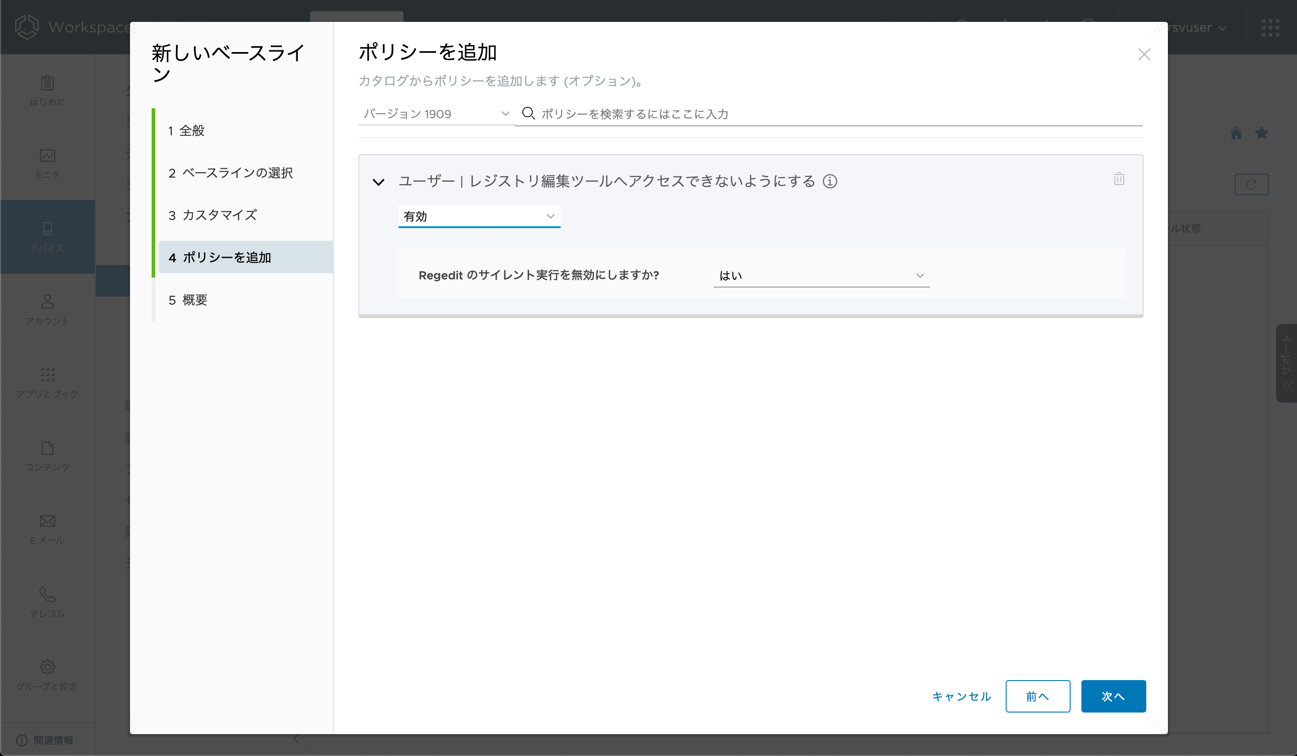Click 関連情報 at the bottom left
This screenshot has height=756, width=1297.
coord(44,741)
